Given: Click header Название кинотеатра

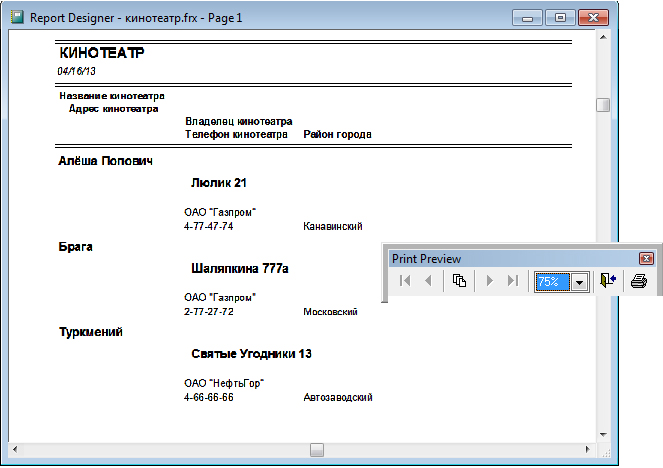Looking at the screenshot, I should (112, 96).
